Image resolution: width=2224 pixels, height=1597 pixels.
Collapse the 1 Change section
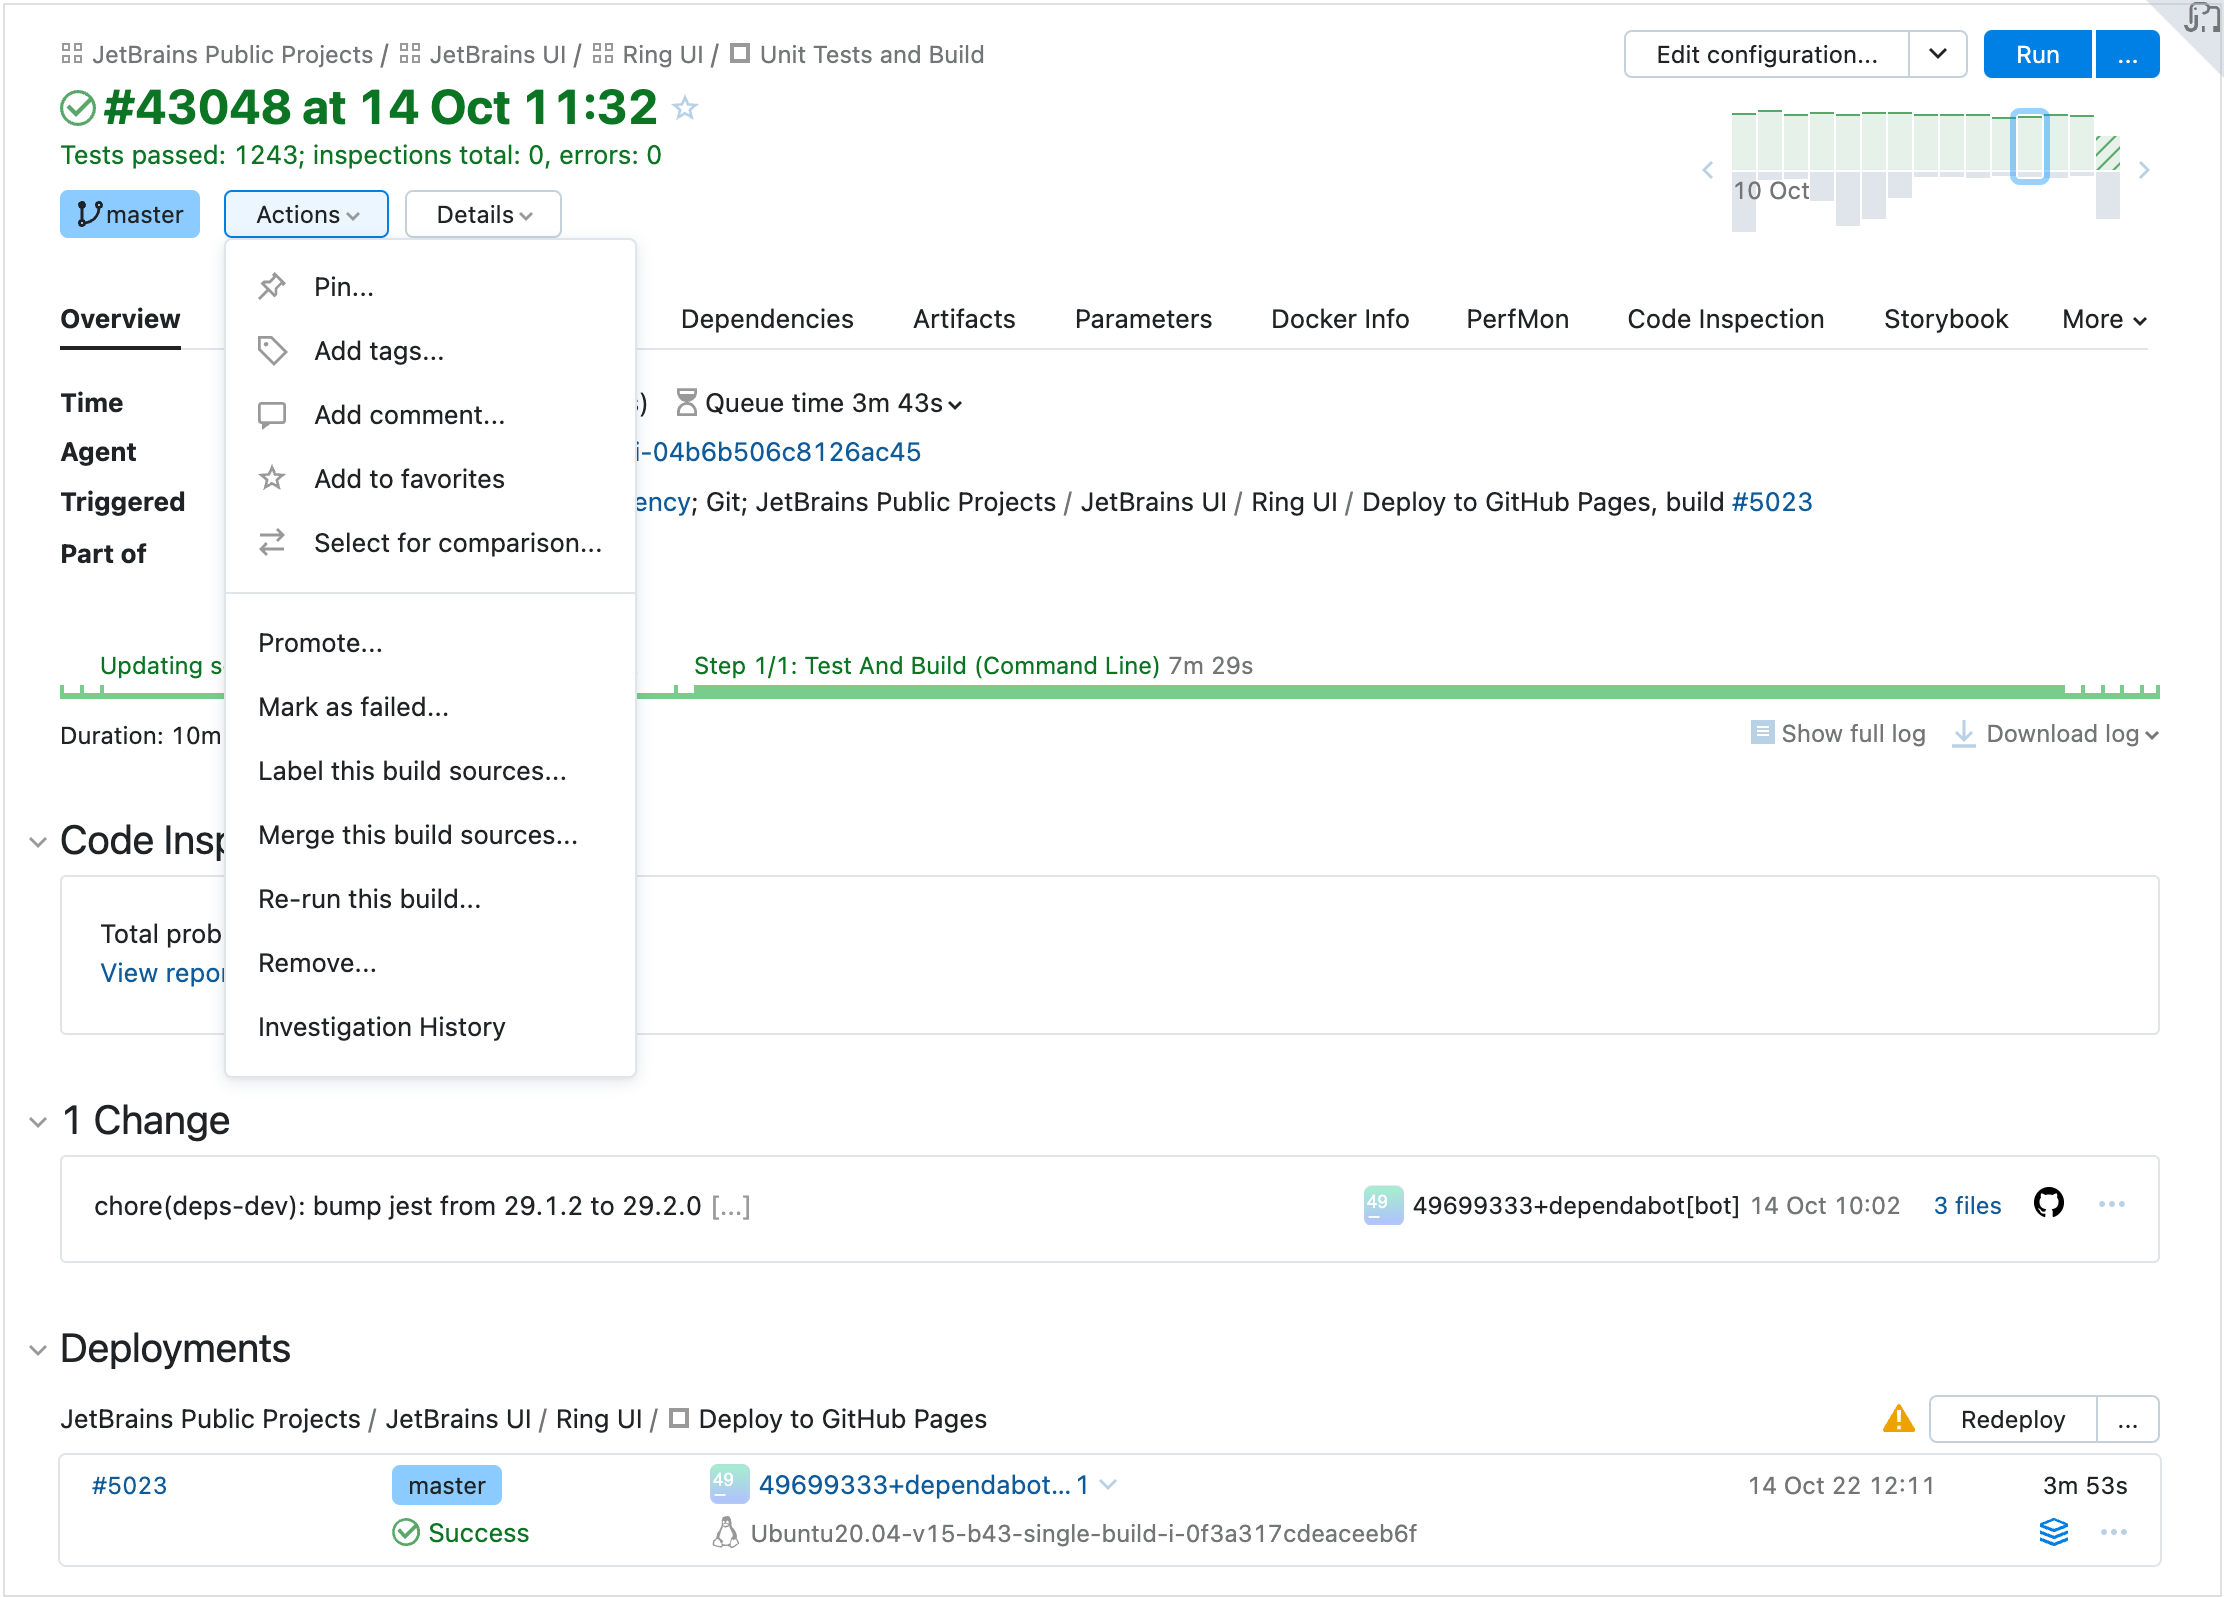point(38,1122)
